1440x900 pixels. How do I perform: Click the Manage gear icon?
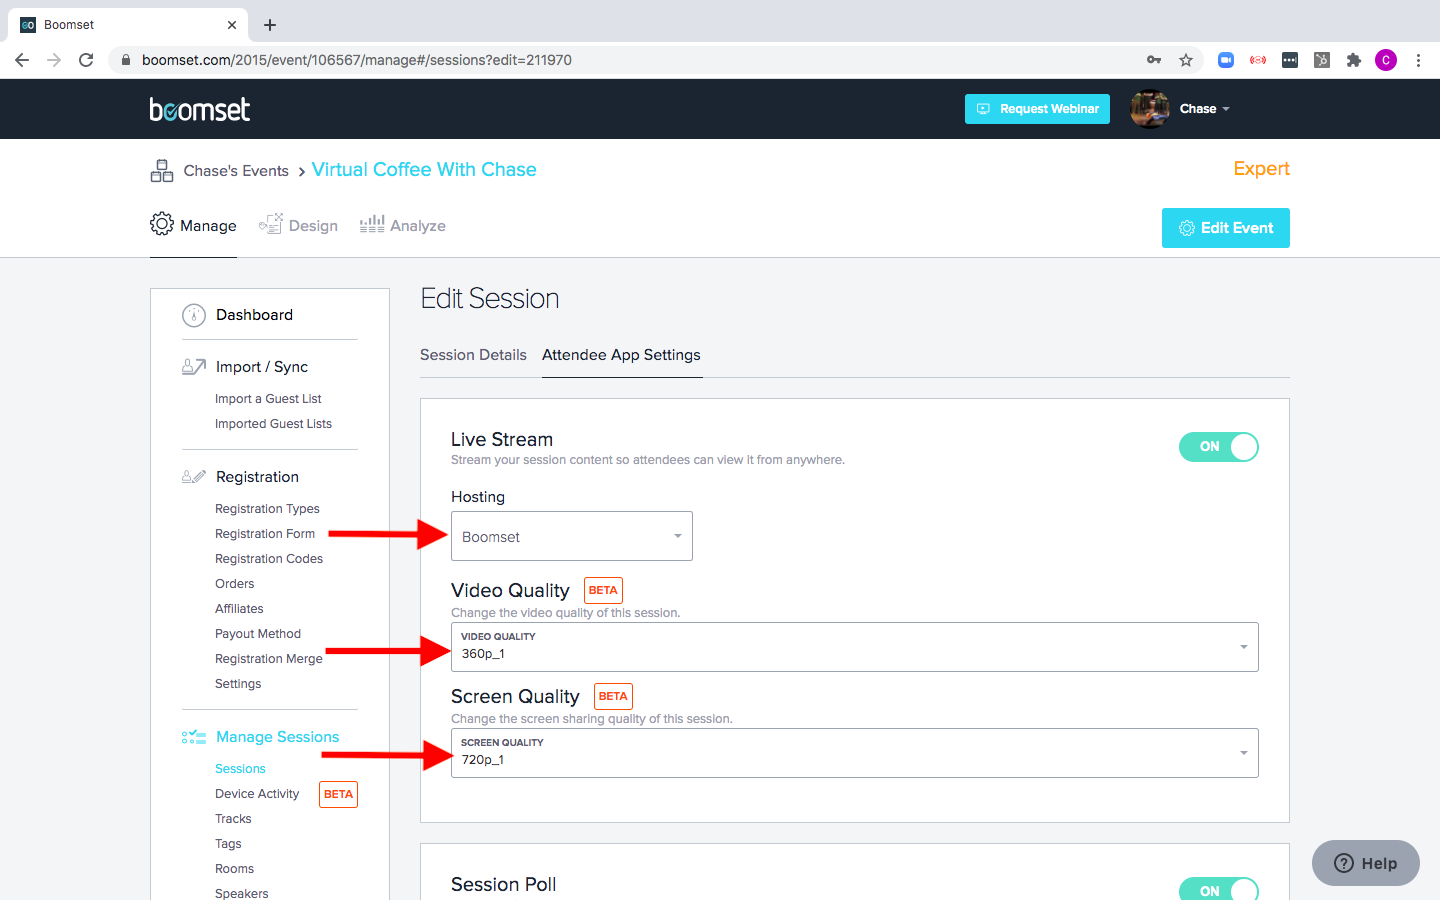(162, 224)
